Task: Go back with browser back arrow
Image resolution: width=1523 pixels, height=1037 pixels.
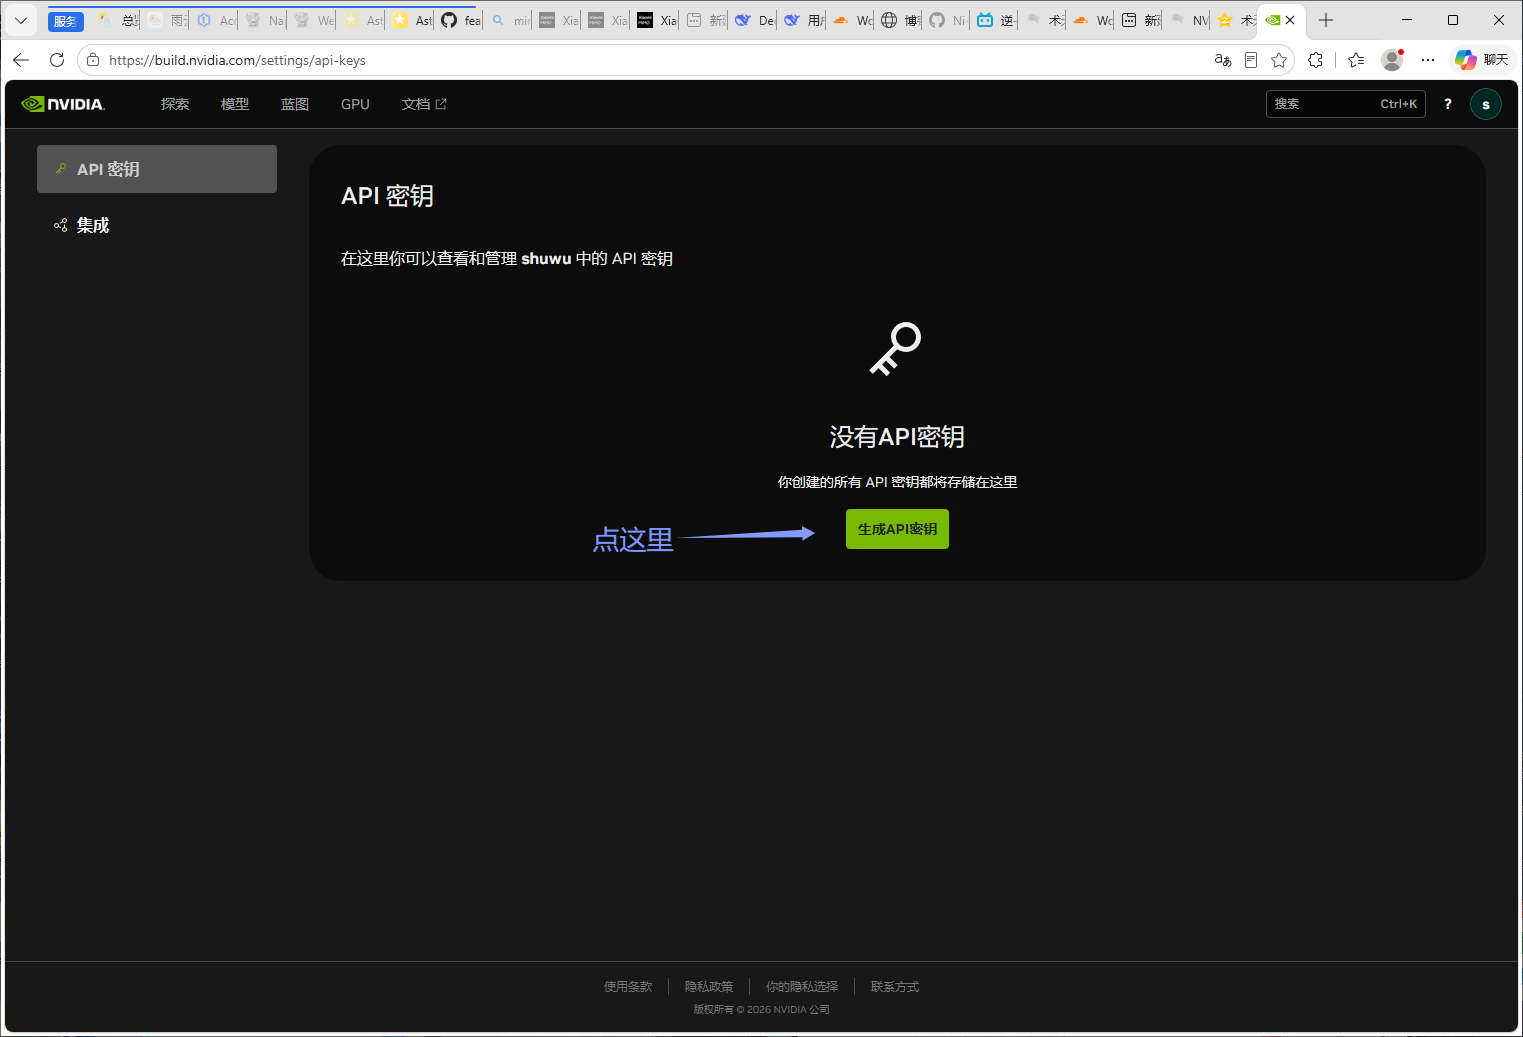Action: (21, 60)
